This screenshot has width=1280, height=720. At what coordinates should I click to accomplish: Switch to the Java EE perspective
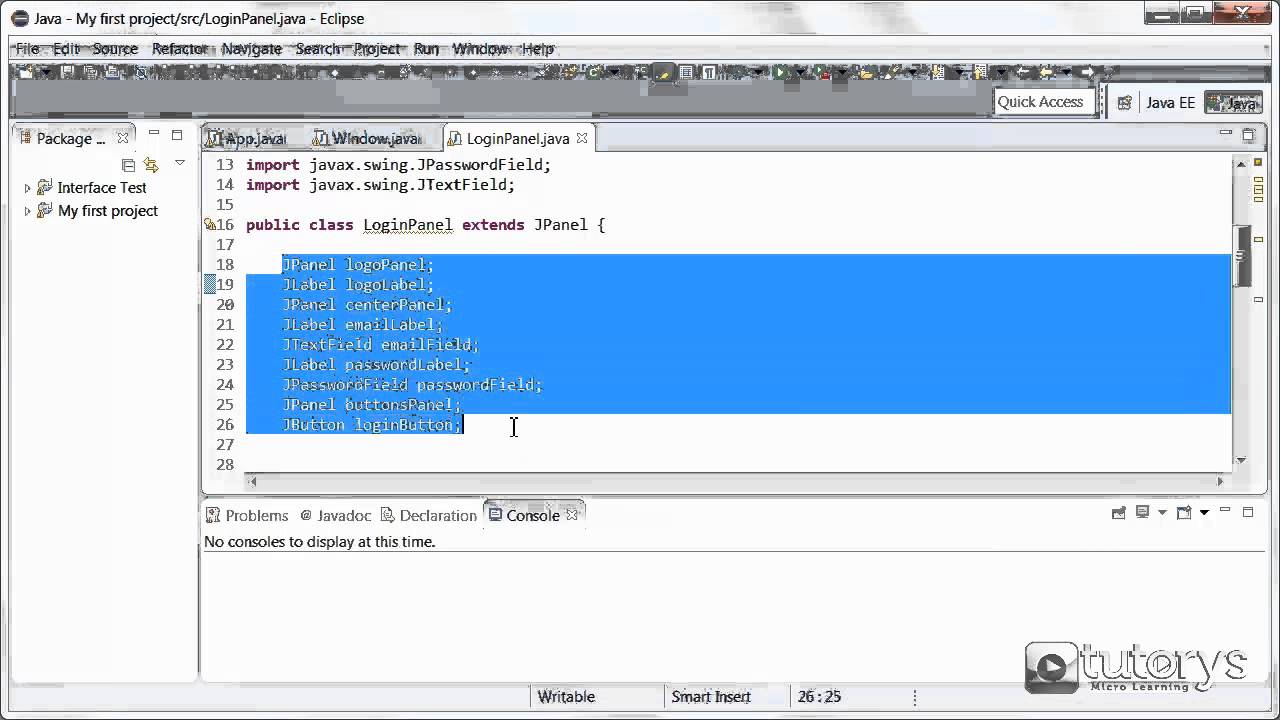coord(1170,102)
